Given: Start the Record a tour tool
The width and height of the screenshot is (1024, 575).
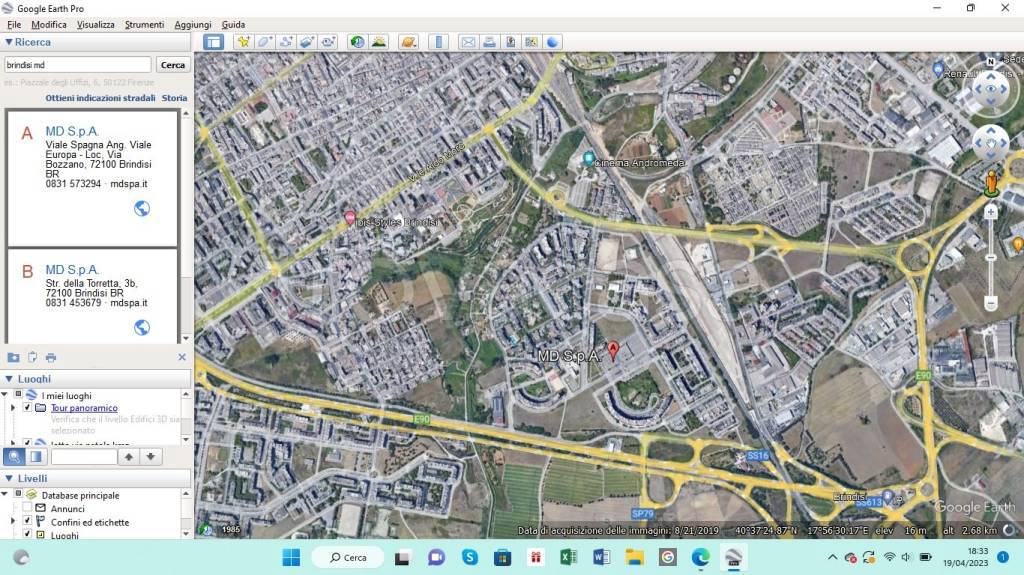Looking at the screenshot, I should pos(327,42).
